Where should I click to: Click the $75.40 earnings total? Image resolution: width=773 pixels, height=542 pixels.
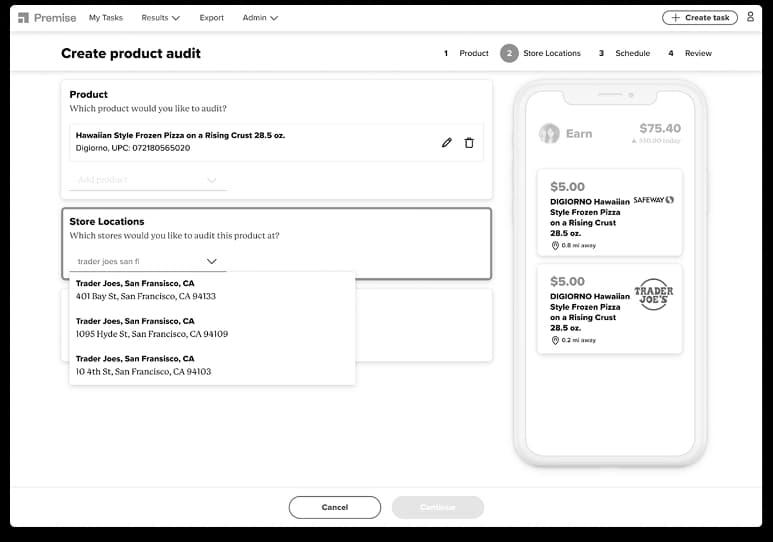click(x=660, y=128)
